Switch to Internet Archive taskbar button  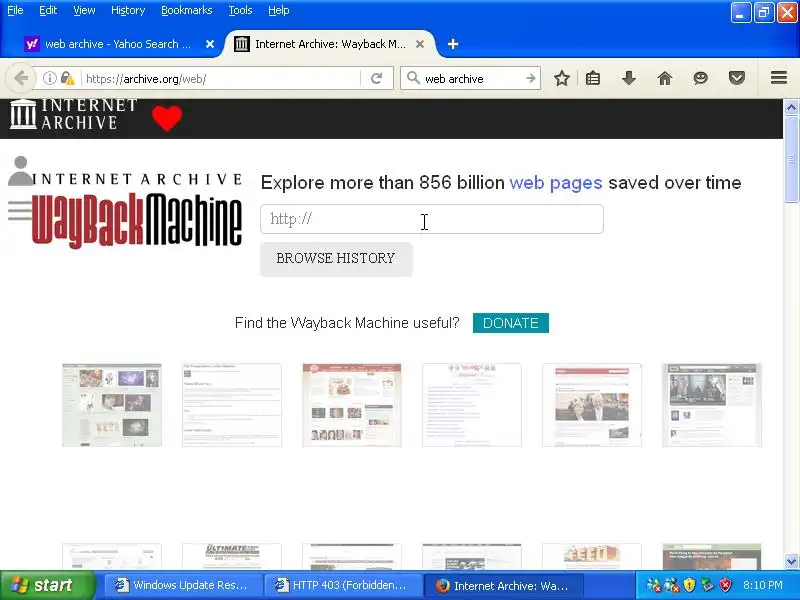(504, 585)
